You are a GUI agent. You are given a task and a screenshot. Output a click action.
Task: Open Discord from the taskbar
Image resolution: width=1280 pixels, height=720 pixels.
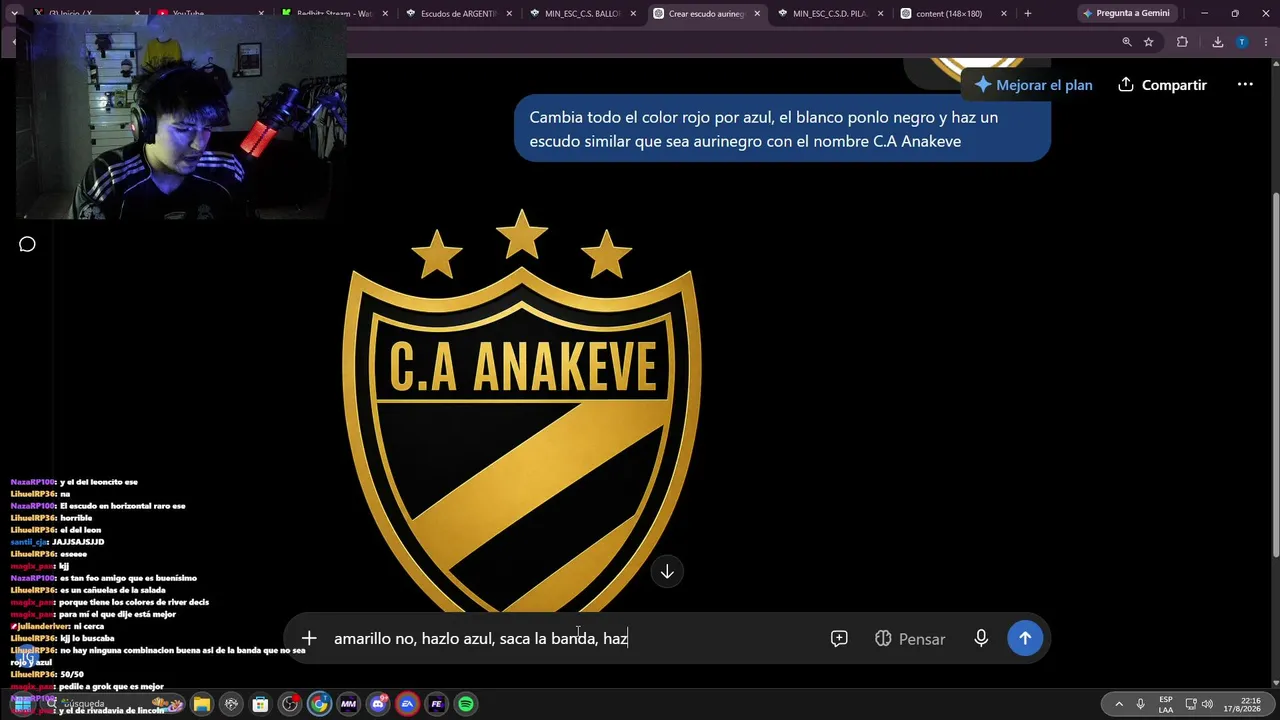378,704
